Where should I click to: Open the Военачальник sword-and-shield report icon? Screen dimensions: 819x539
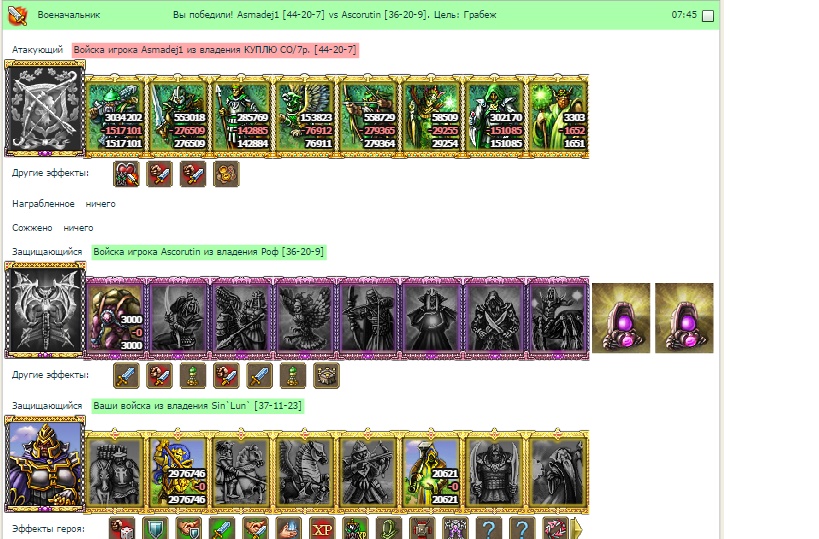pyautogui.click(x=18, y=15)
